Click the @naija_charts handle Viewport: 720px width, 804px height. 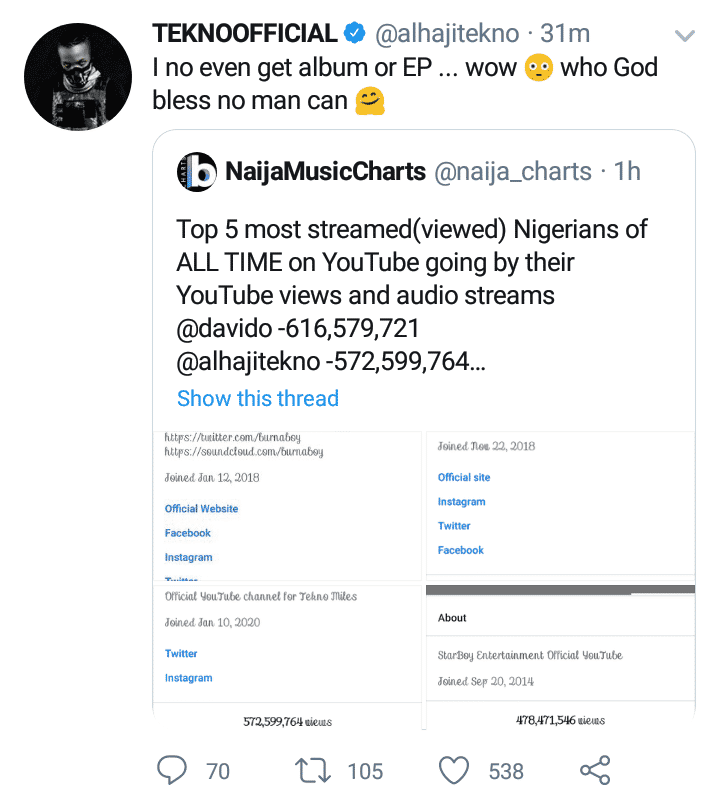(513, 171)
